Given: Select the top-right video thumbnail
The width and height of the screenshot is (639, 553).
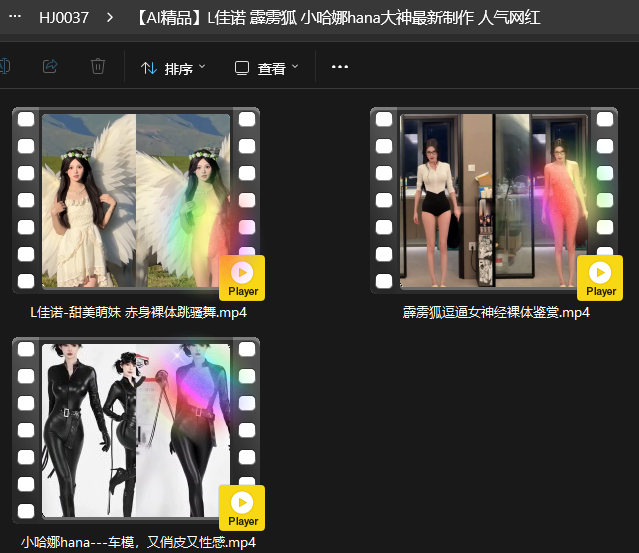Looking at the screenshot, I should tap(494, 200).
